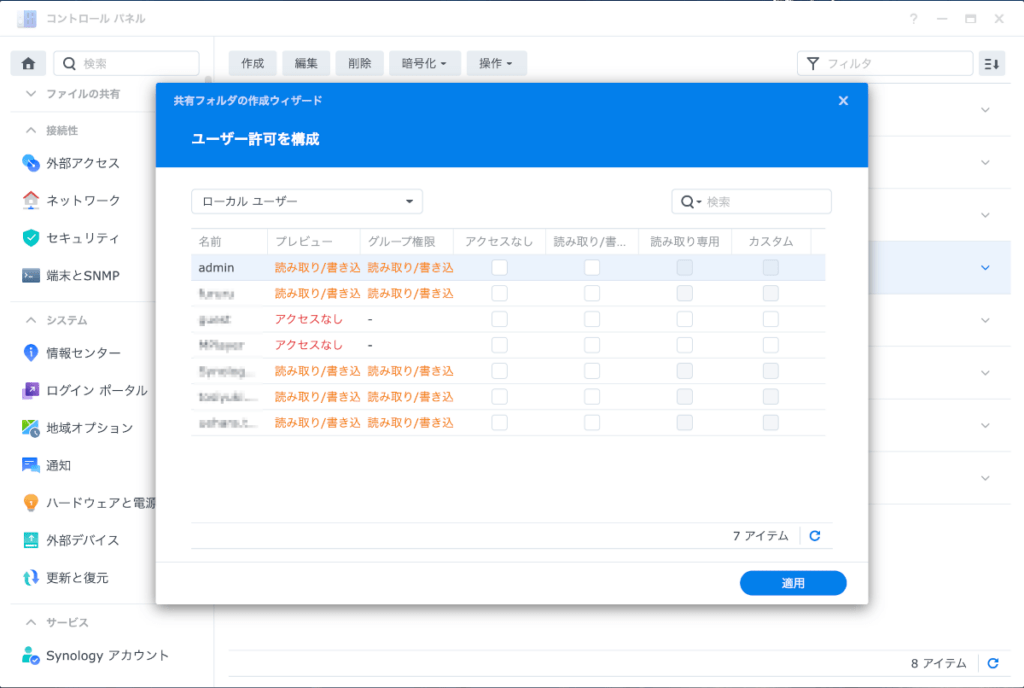Click Preview (プレビュー) column header
The image size is (1024, 688).
point(313,242)
